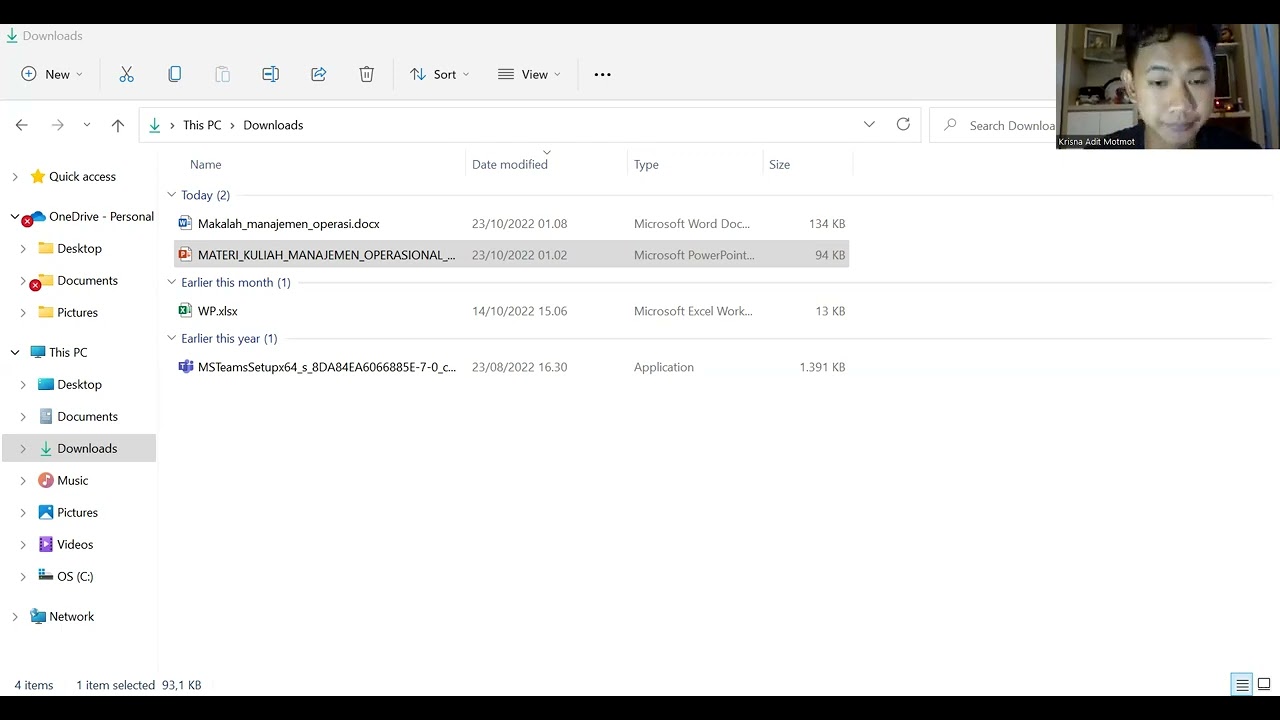Expand the OS (C:) tree node chevron
The width and height of the screenshot is (1280, 720).
[23, 577]
